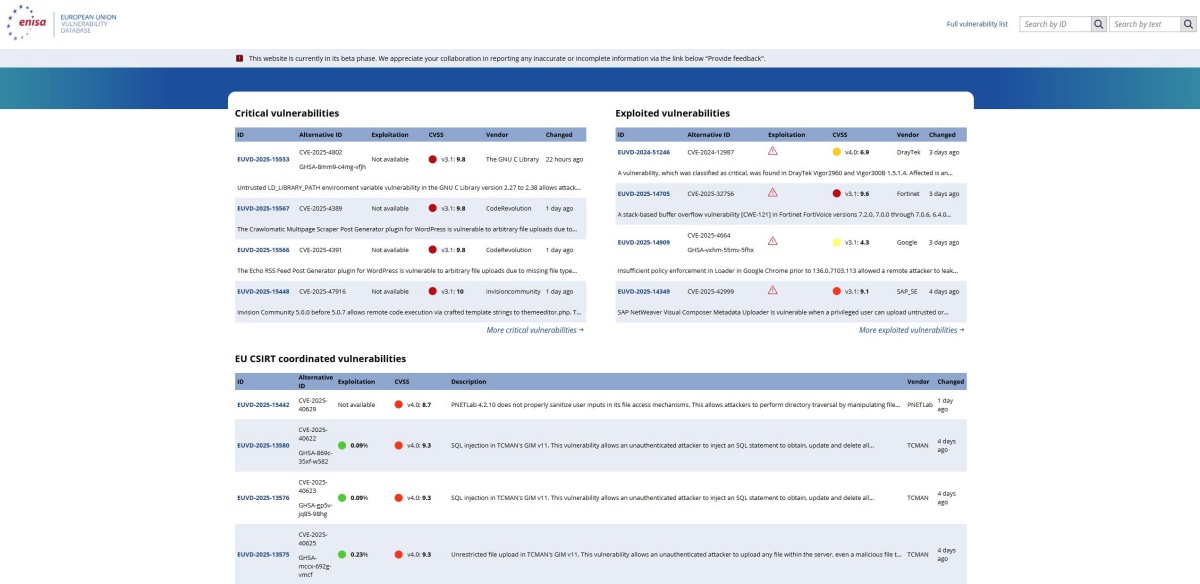Click alternative ID CVE-2025-4389
Screen dimensions: 1200x584
coord(320,208)
